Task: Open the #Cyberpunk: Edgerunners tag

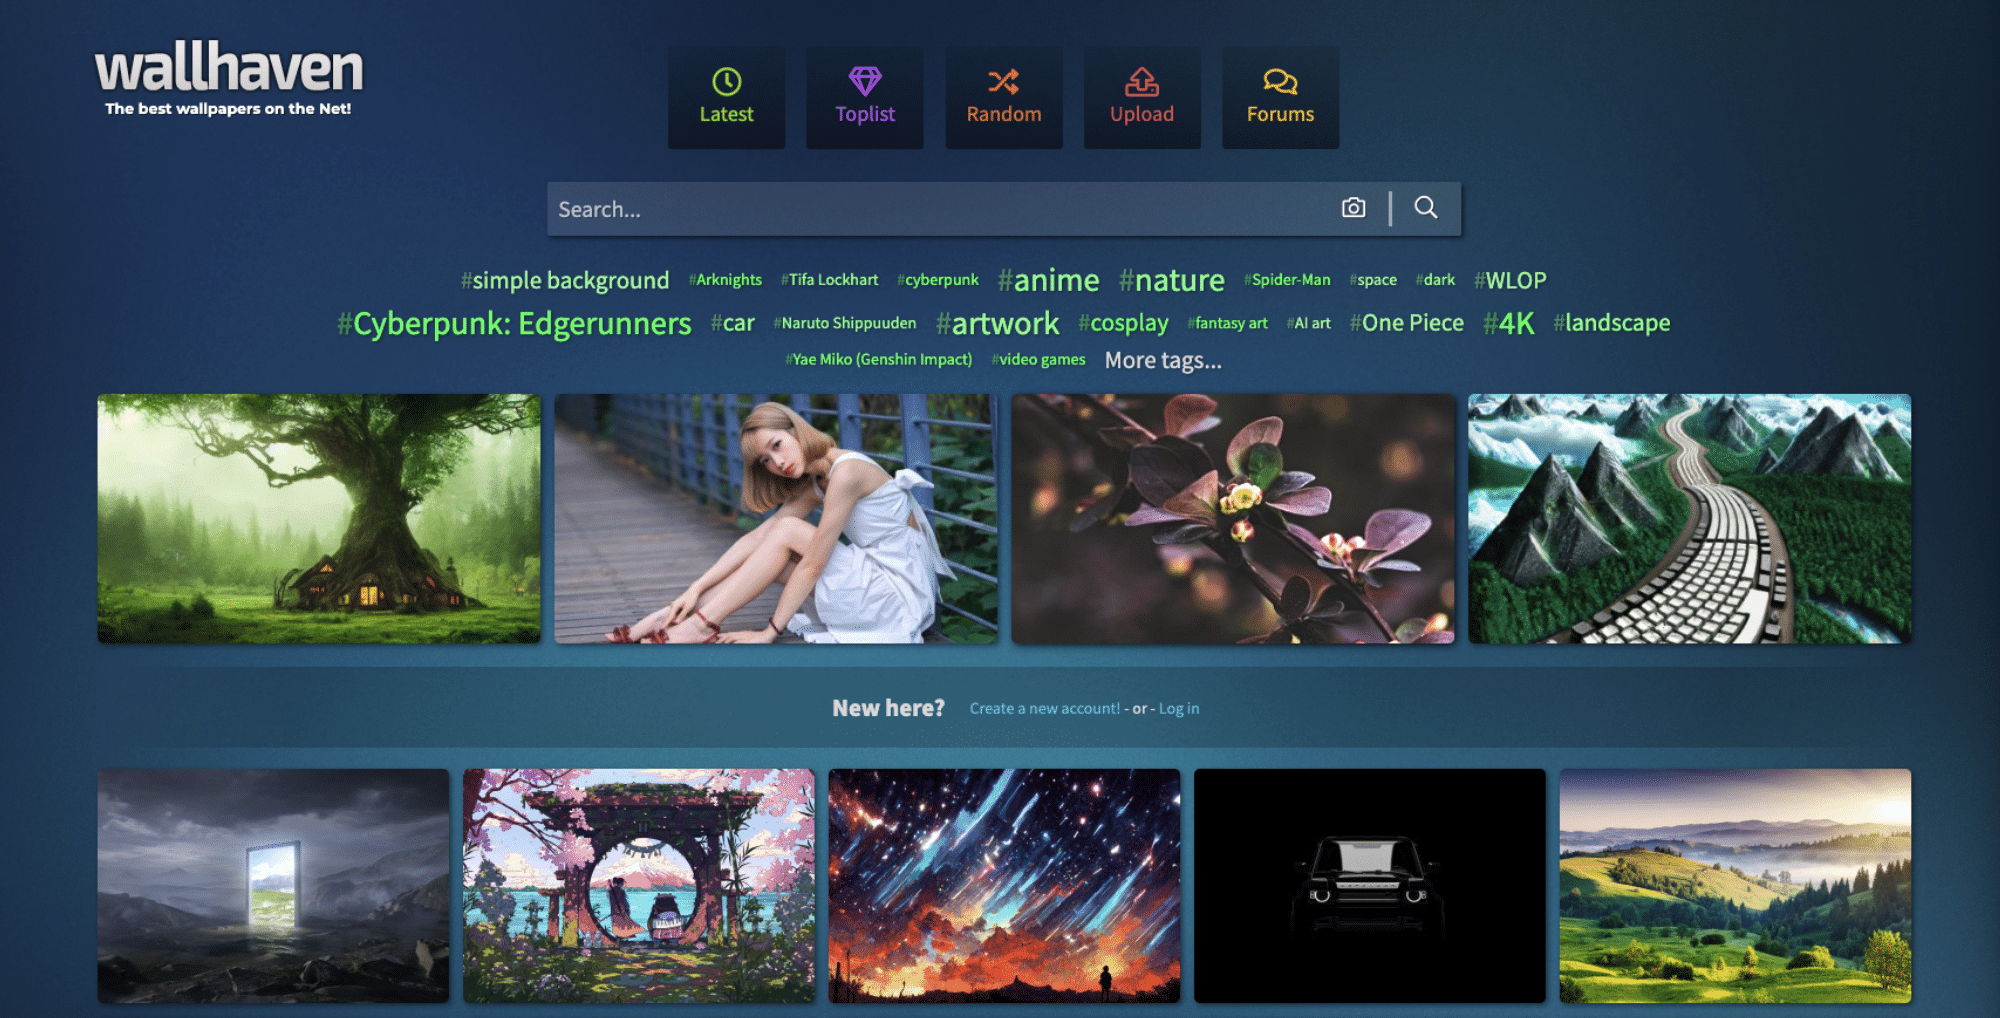Action: [x=514, y=324]
